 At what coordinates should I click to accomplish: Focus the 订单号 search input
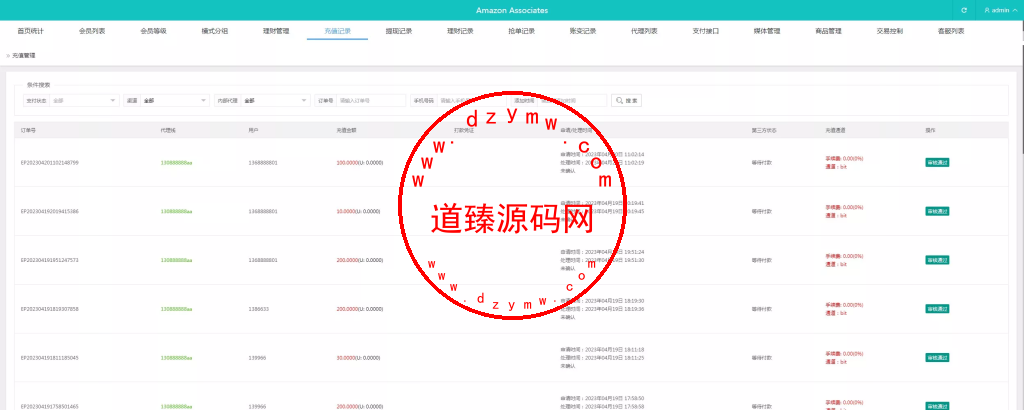[x=371, y=101]
